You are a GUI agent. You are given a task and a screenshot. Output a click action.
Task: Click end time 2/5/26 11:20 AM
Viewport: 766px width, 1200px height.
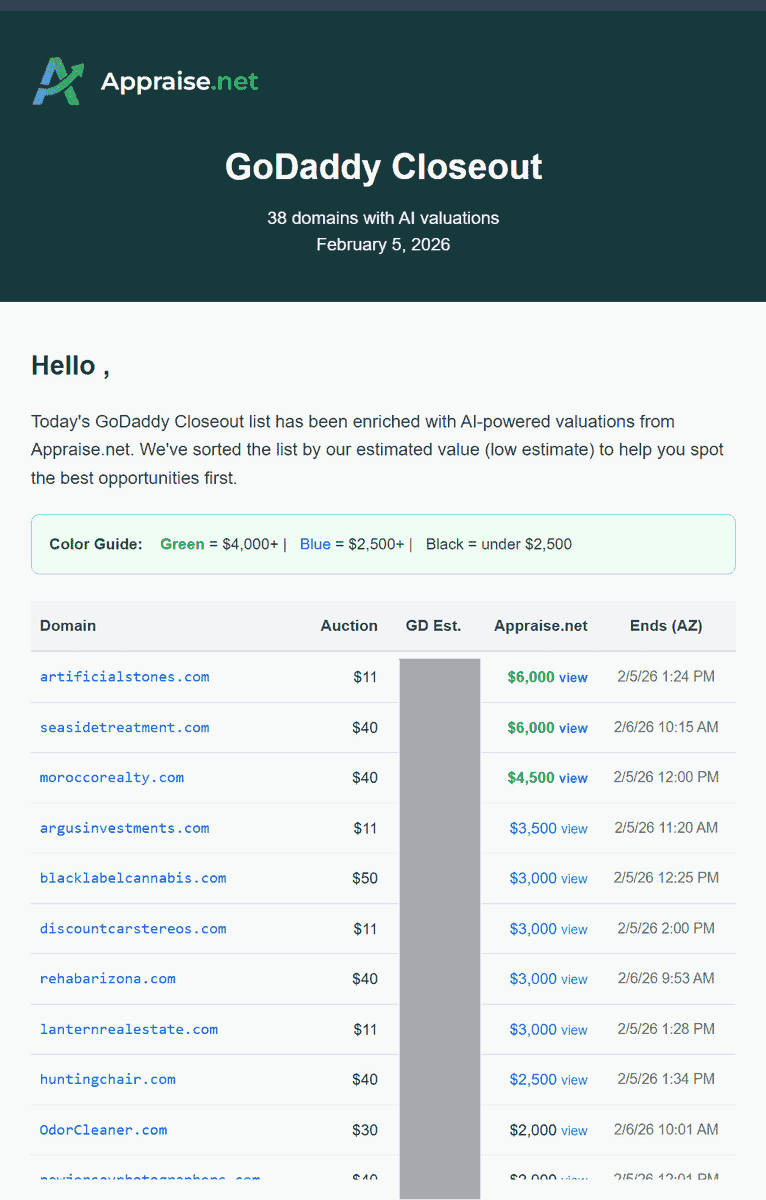coord(666,828)
